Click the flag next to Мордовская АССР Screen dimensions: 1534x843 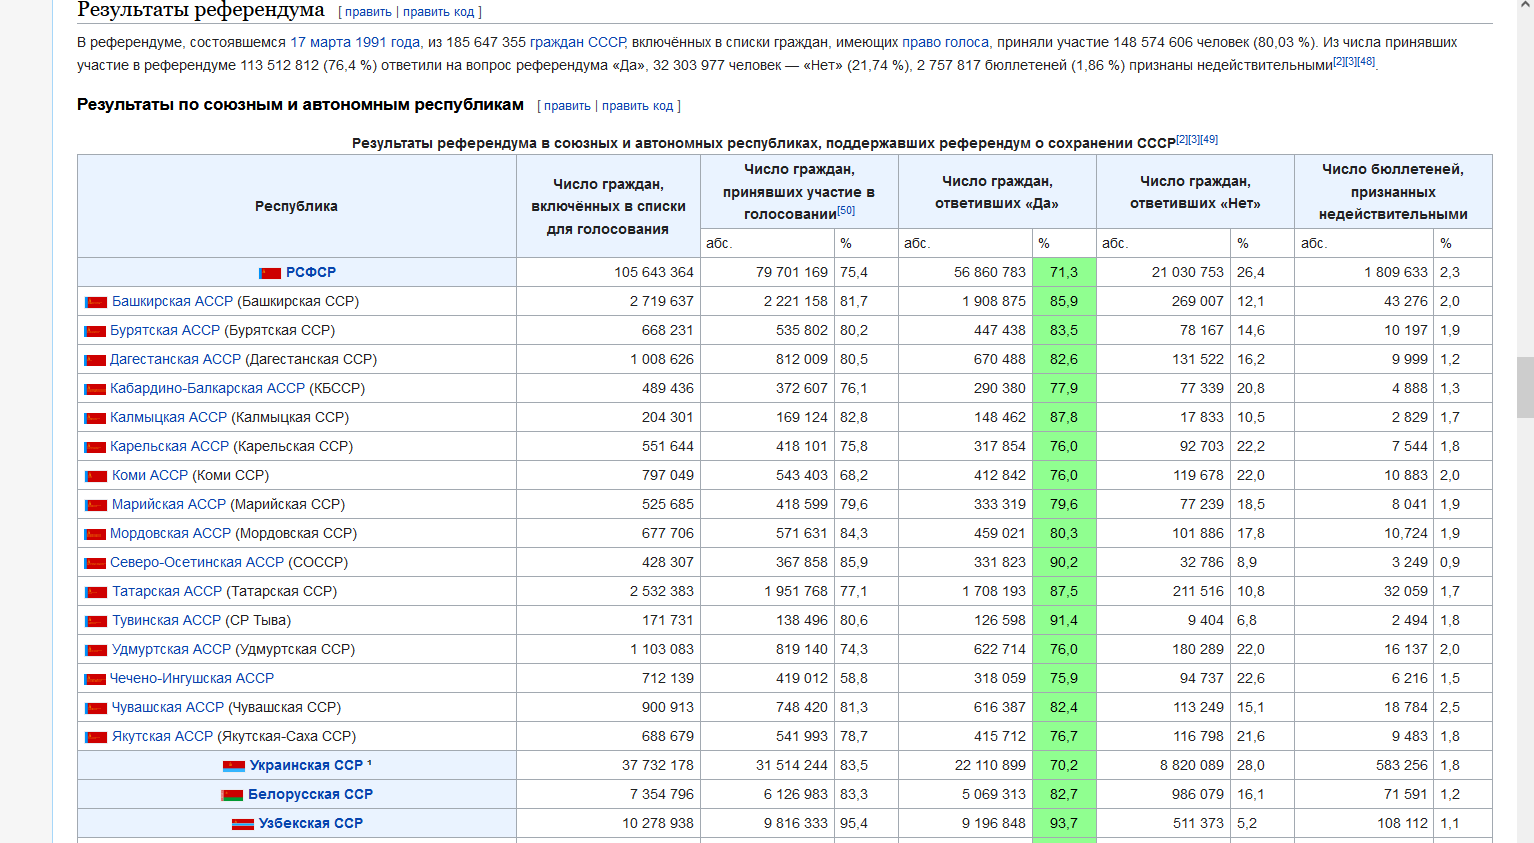(x=96, y=534)
